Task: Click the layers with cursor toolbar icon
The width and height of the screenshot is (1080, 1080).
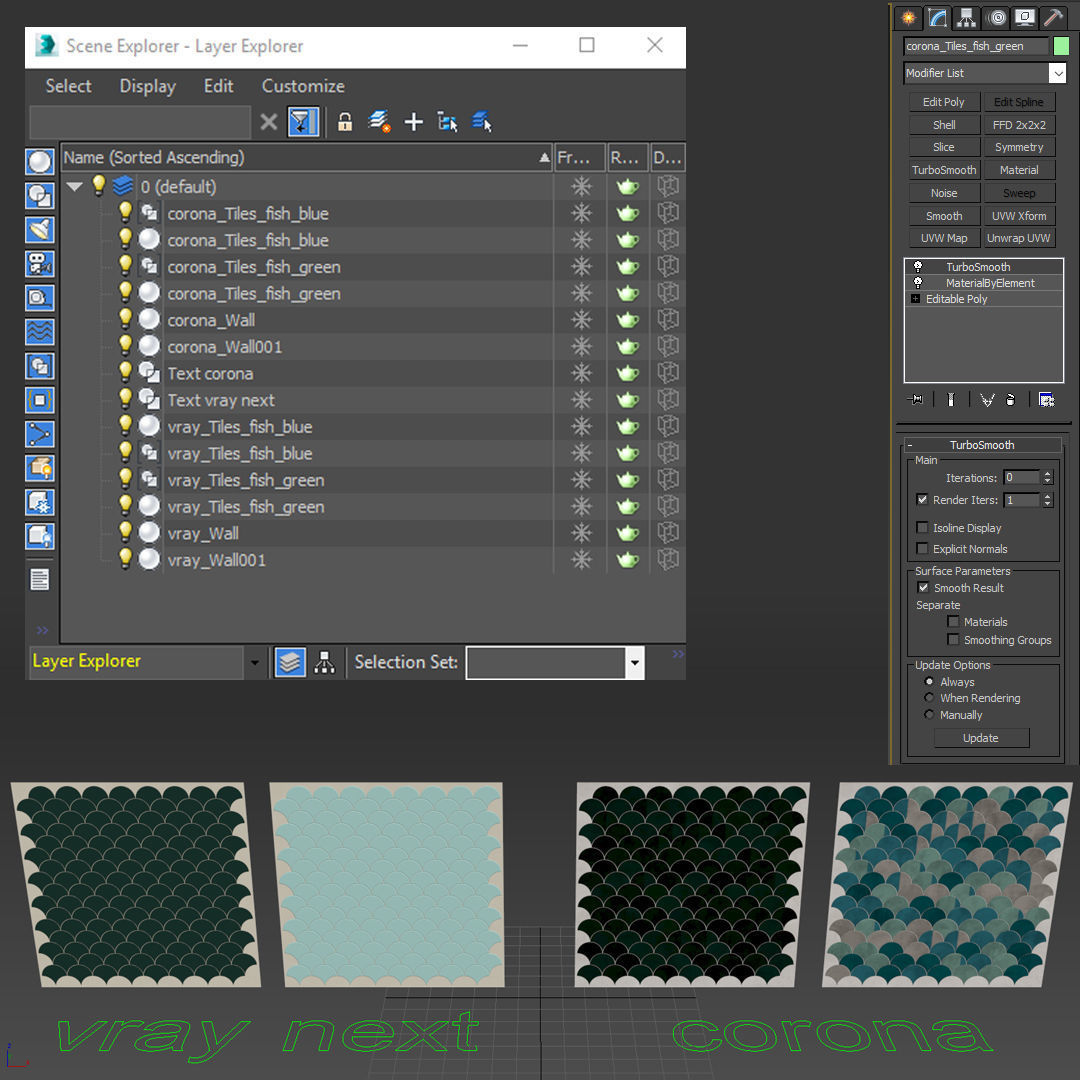Action: 482,122
